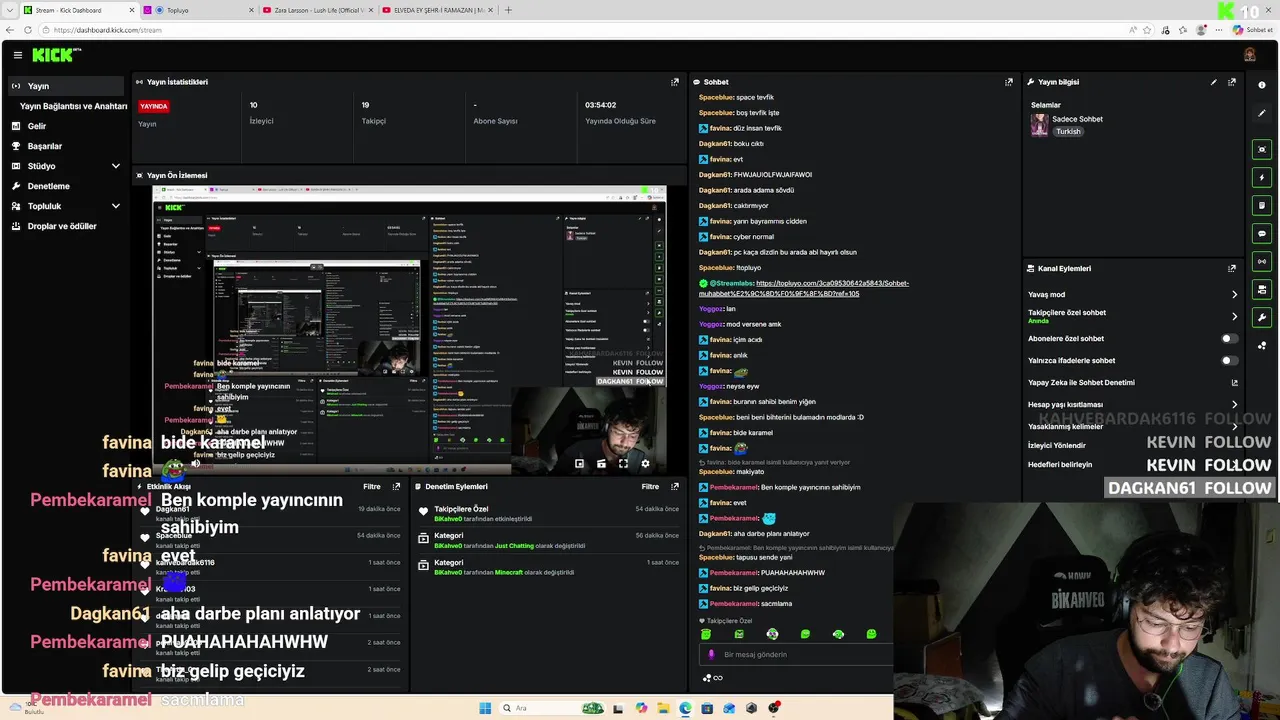Open Takipçilere özel sohbet options
Image resolution: width=1280 pixels, height=720 pixels.
pyautogui.click(x=1133, y=316)
